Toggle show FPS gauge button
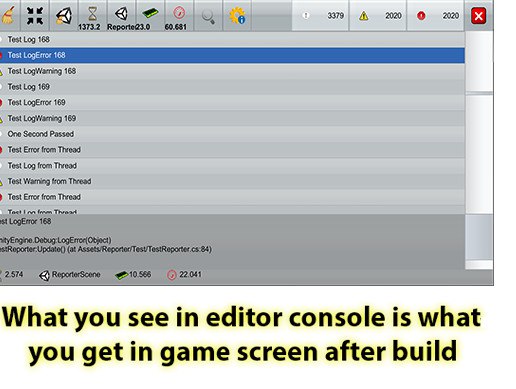This screenshot has width=516, height=389. (179, 15)
